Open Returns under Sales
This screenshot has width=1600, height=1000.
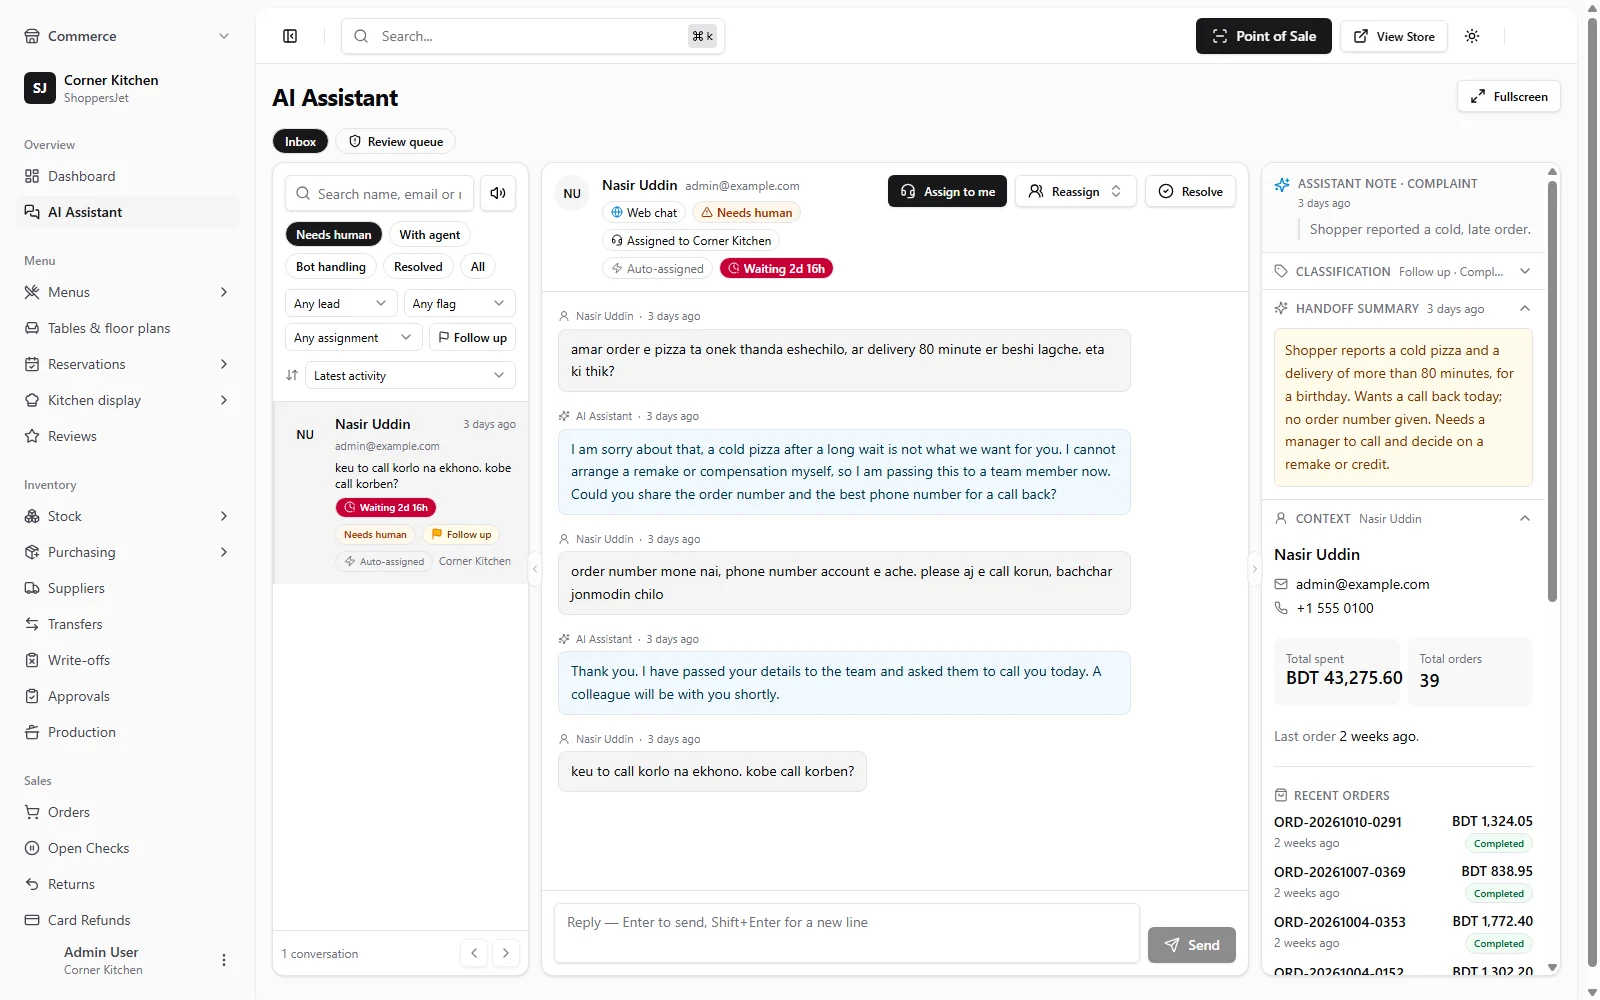pos(128,884)
